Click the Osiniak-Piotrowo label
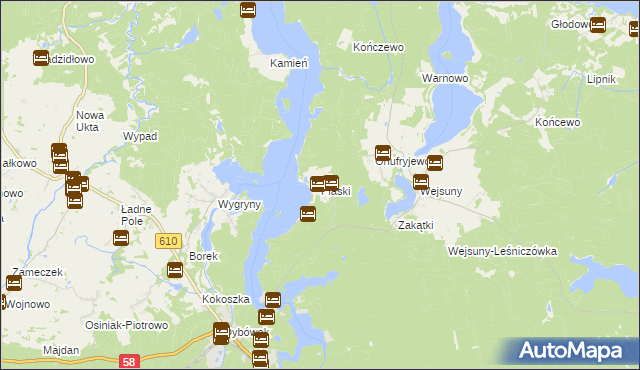640x370 pixels. (x=127, y=325)
